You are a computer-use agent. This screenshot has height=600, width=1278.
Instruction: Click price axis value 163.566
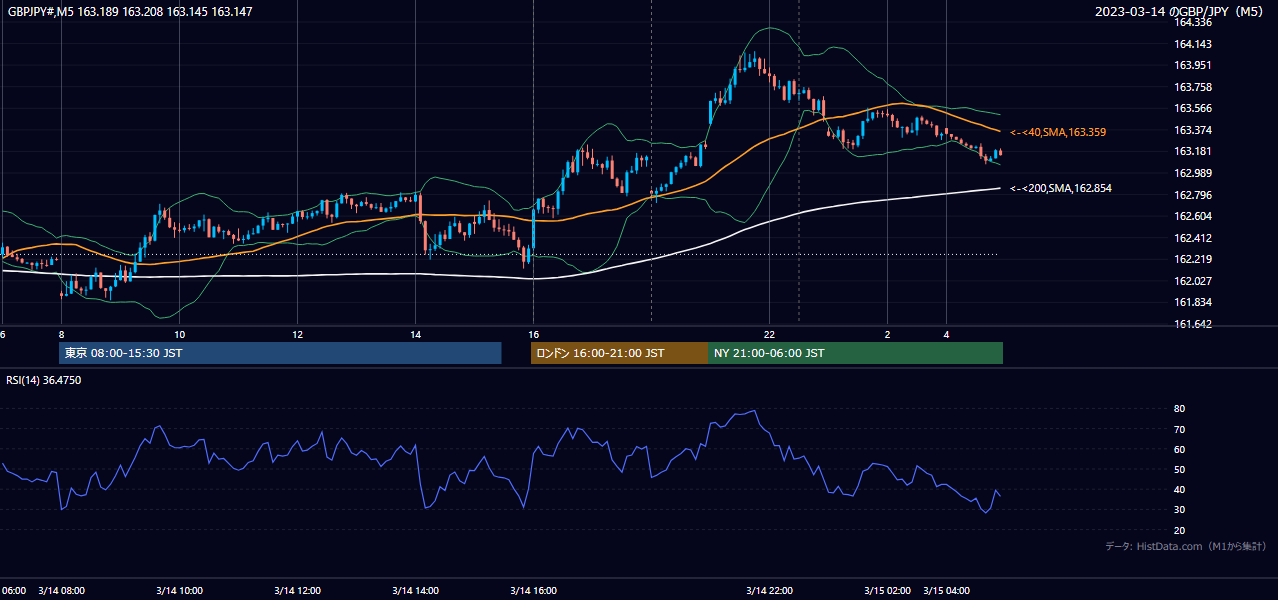[x=1192, y=108]
